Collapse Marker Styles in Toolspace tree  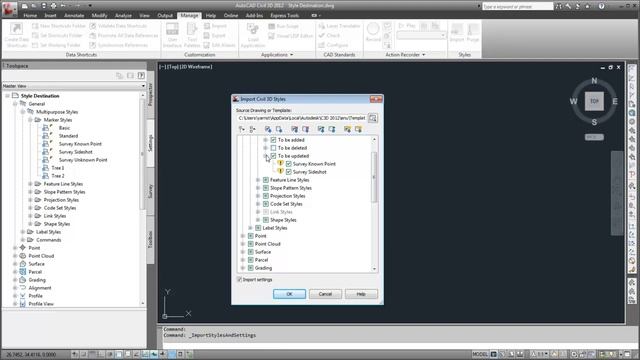click(30, 120)
